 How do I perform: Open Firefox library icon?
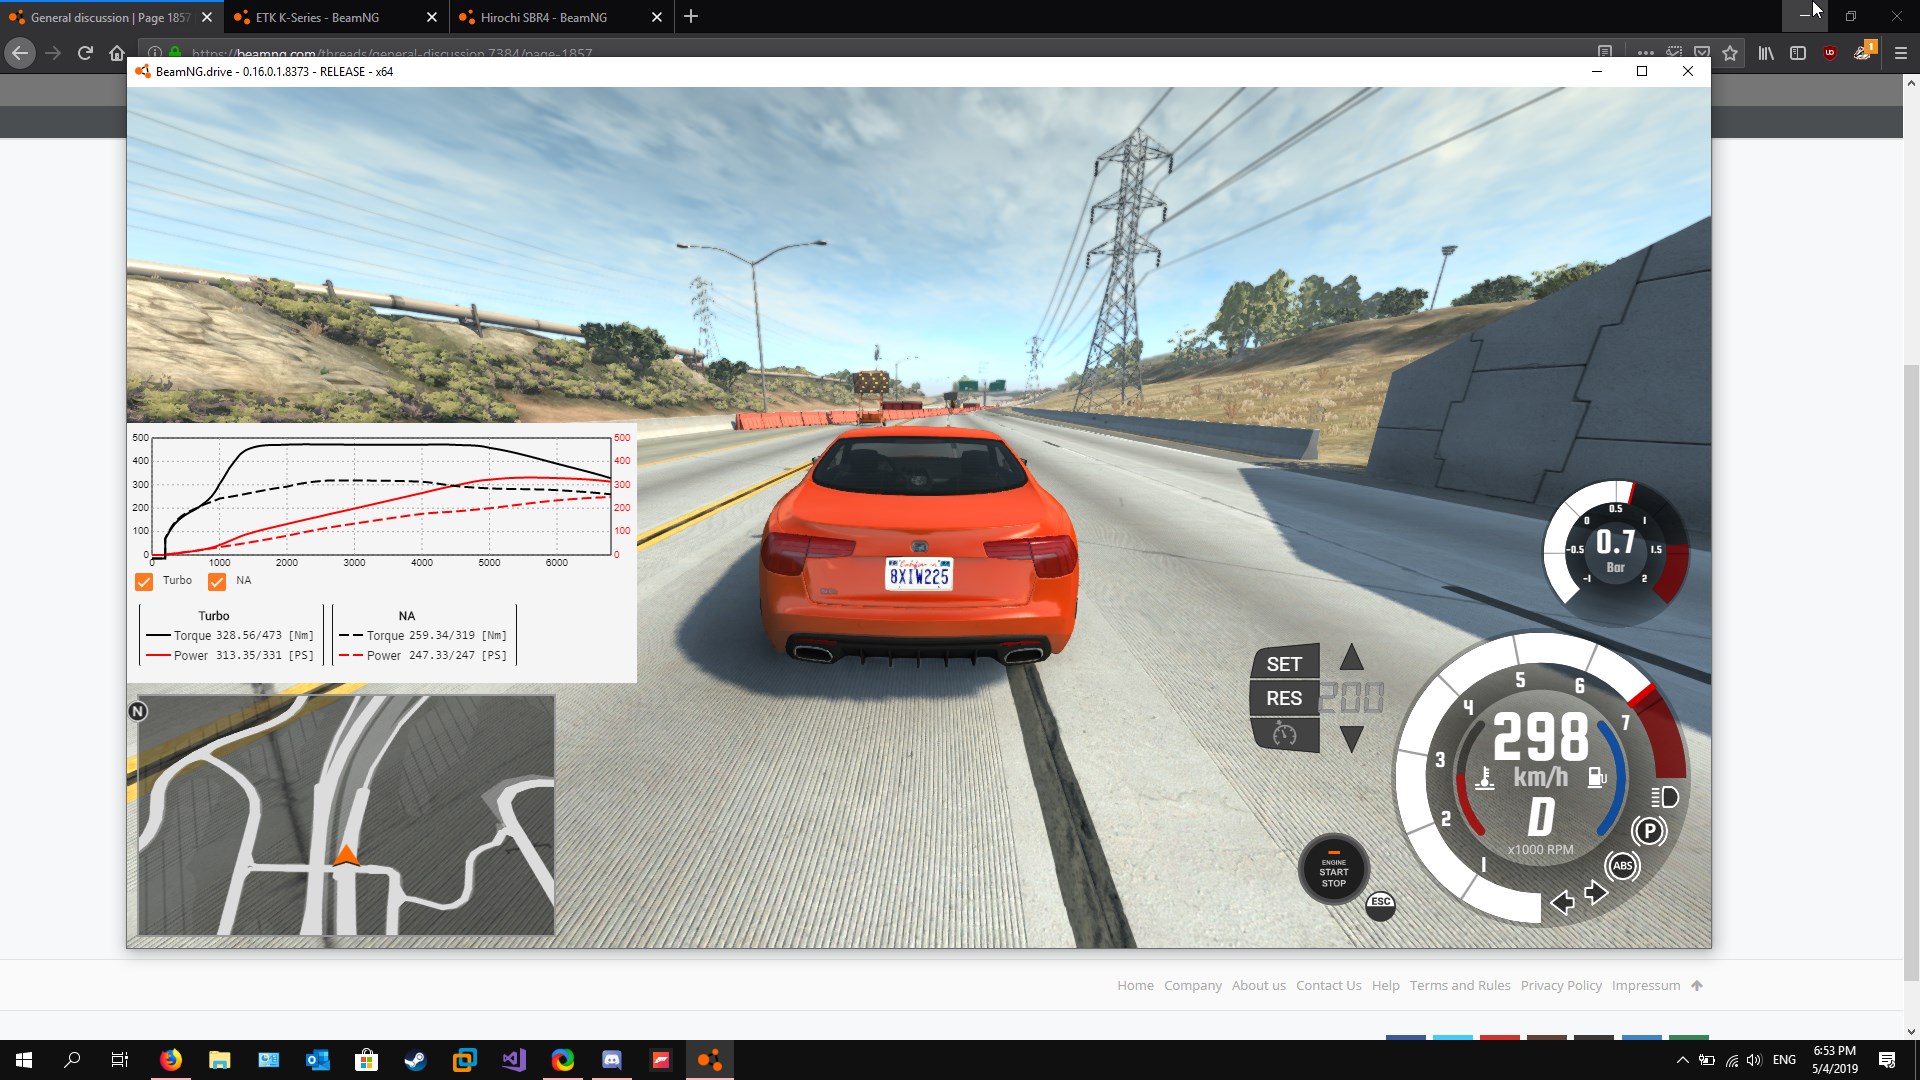[1766, 53]
